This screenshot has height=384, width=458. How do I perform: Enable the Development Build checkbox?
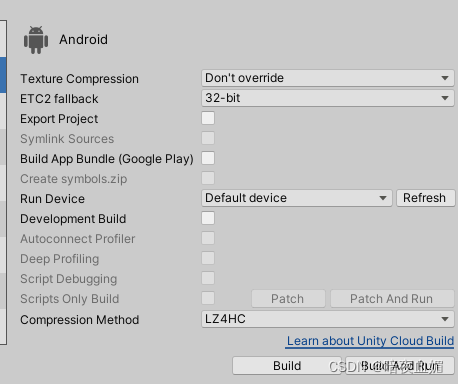coord(208,218)
